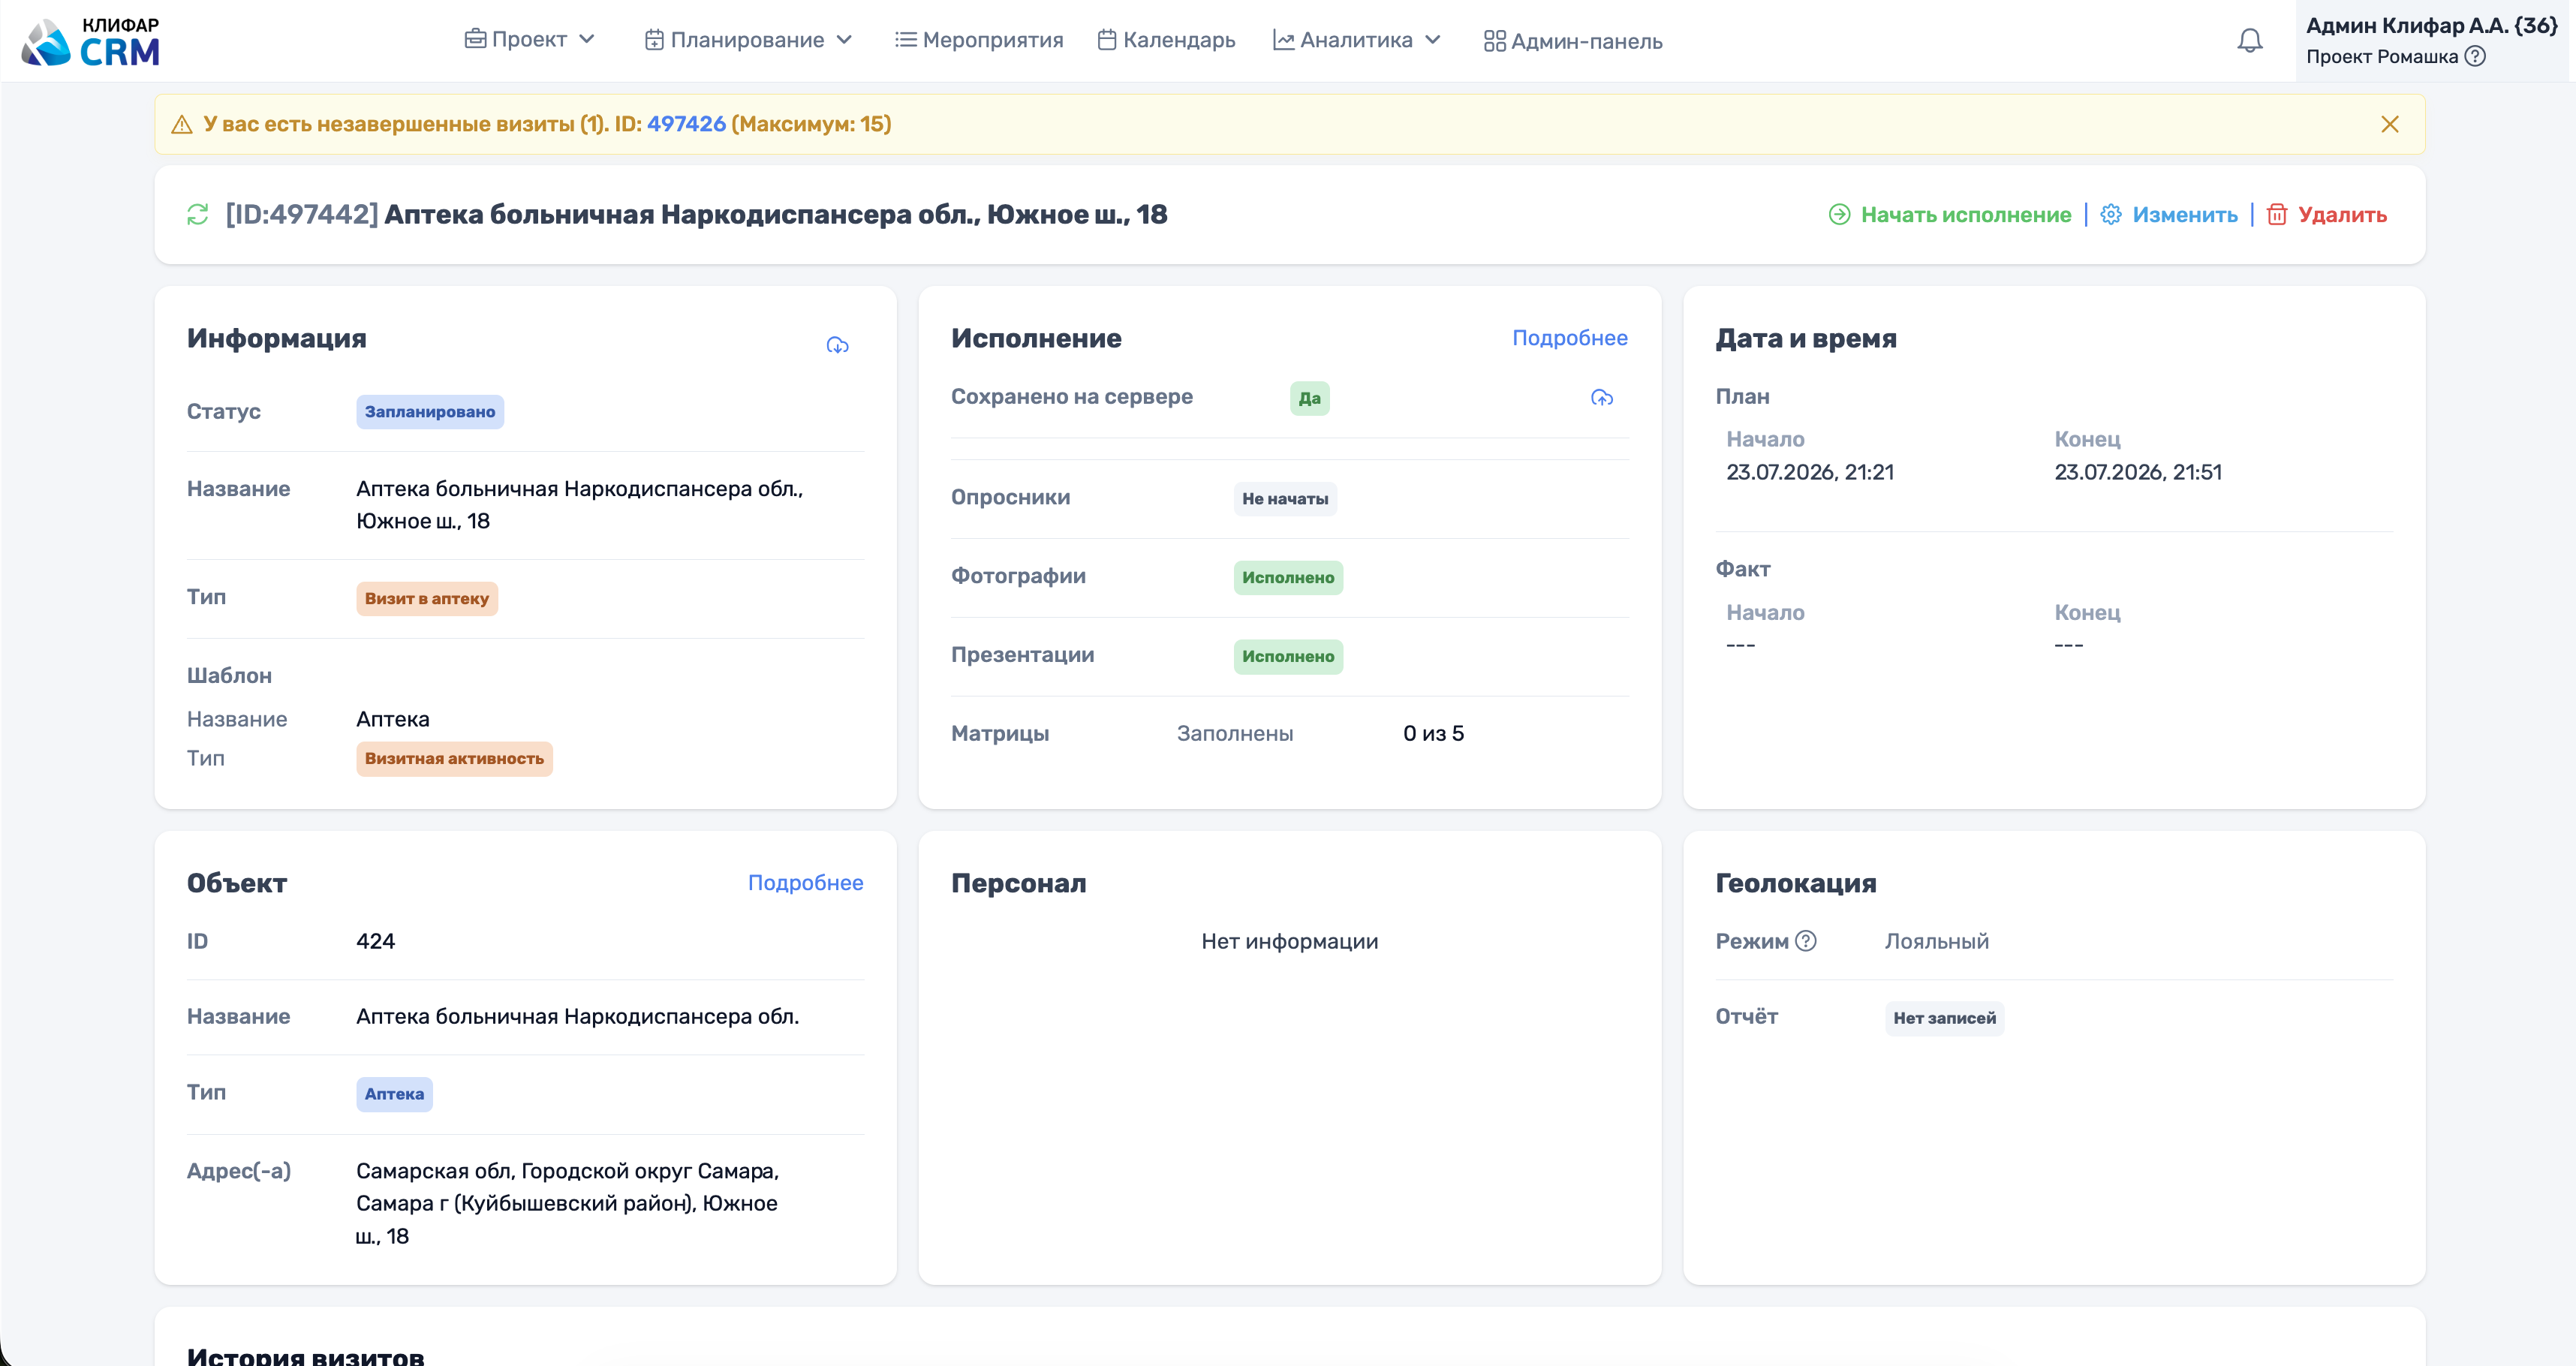The width and height of the screenshot is (2576, 1366).
Task: Expand the Аналитика dropdown chevron
Action: coord(1433,40)
